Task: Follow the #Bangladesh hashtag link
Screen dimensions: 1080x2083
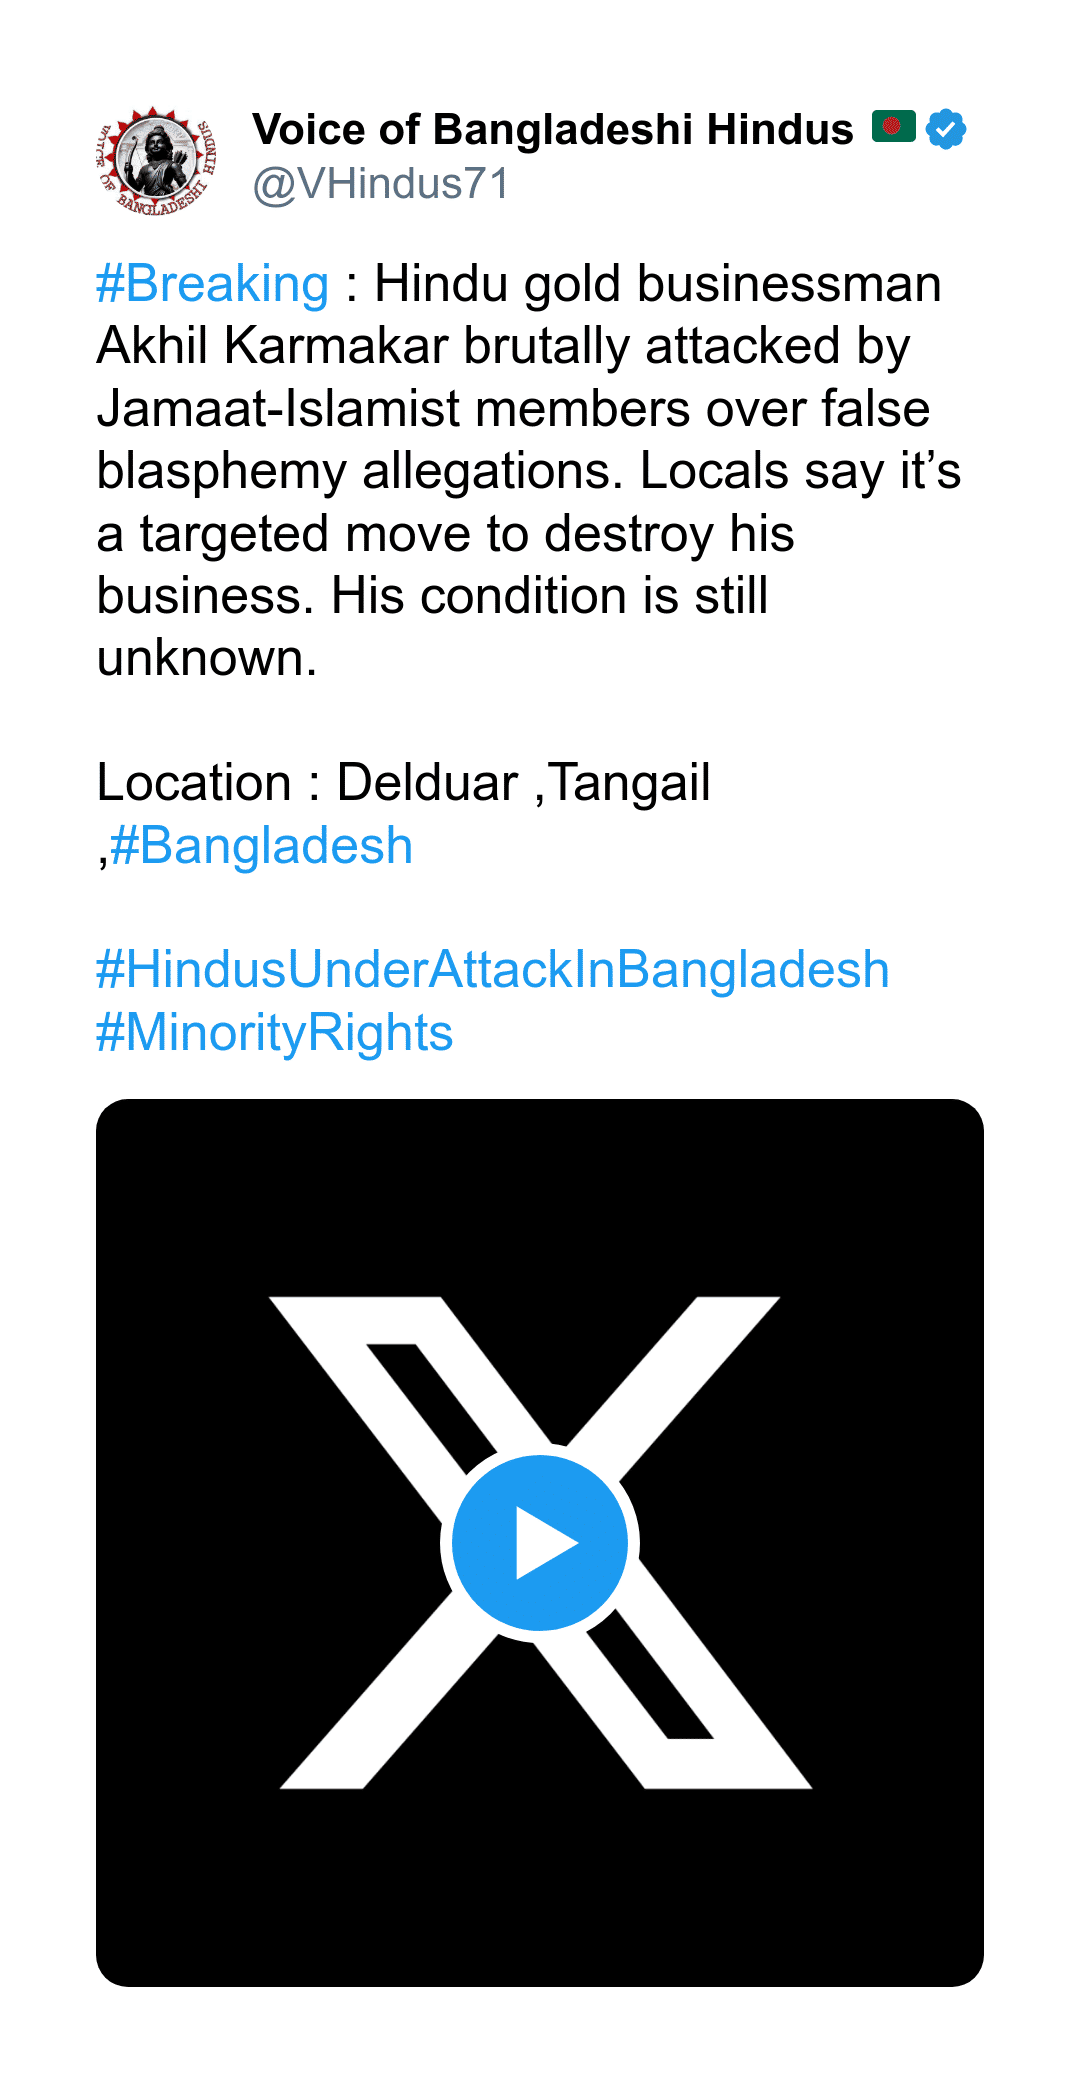Action: [261, 846]
